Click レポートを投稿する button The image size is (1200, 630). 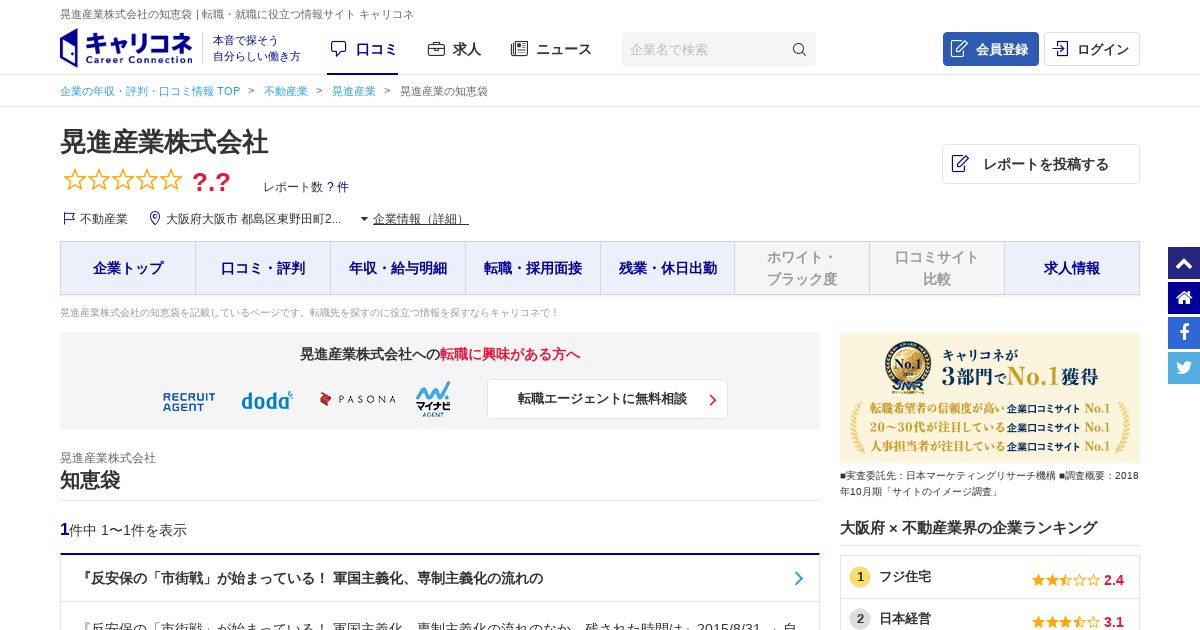tap(1040, 164)
